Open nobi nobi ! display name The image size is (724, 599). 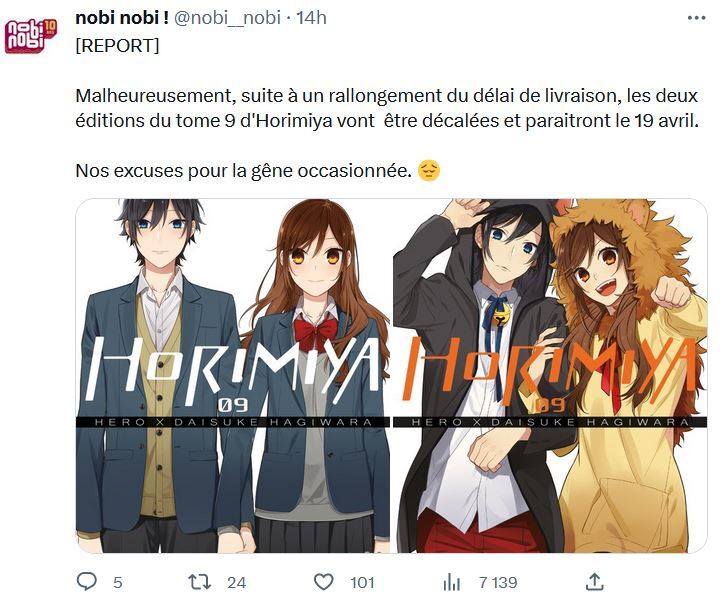(x=122, y=18)
